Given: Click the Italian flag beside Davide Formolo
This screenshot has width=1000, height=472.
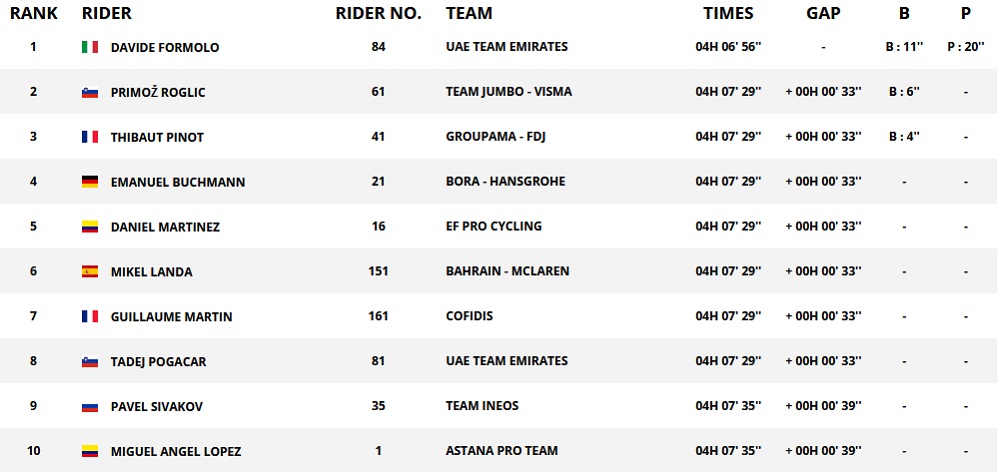Looking at the screenshot, I should (x=89, y=47).
